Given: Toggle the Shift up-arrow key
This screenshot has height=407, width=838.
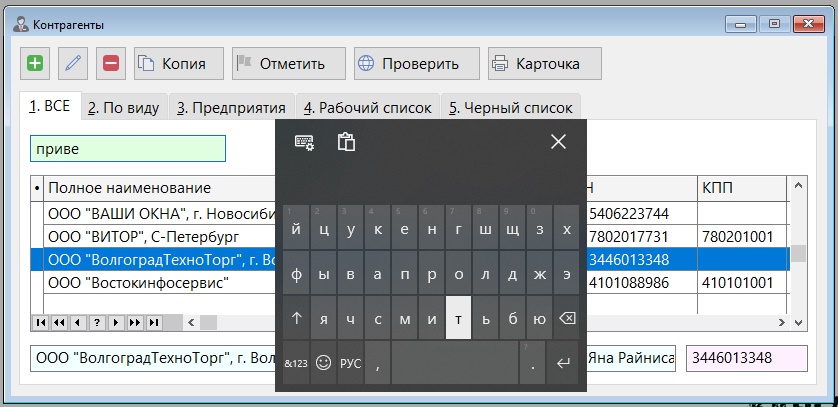Looking at the screenshot, I should [x=296, y=319].
